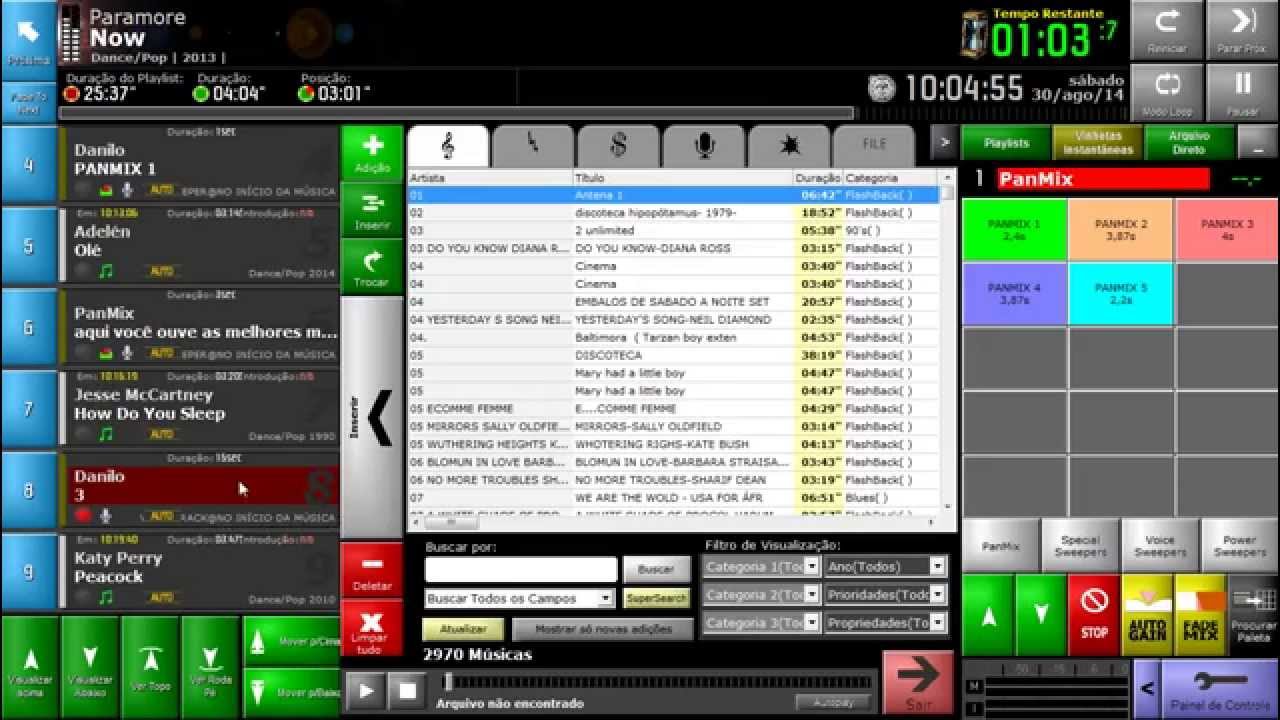Screen dimensions: 1280x720
Task: Click the Pausar pause button
Action: click(x=1242, y=92)
